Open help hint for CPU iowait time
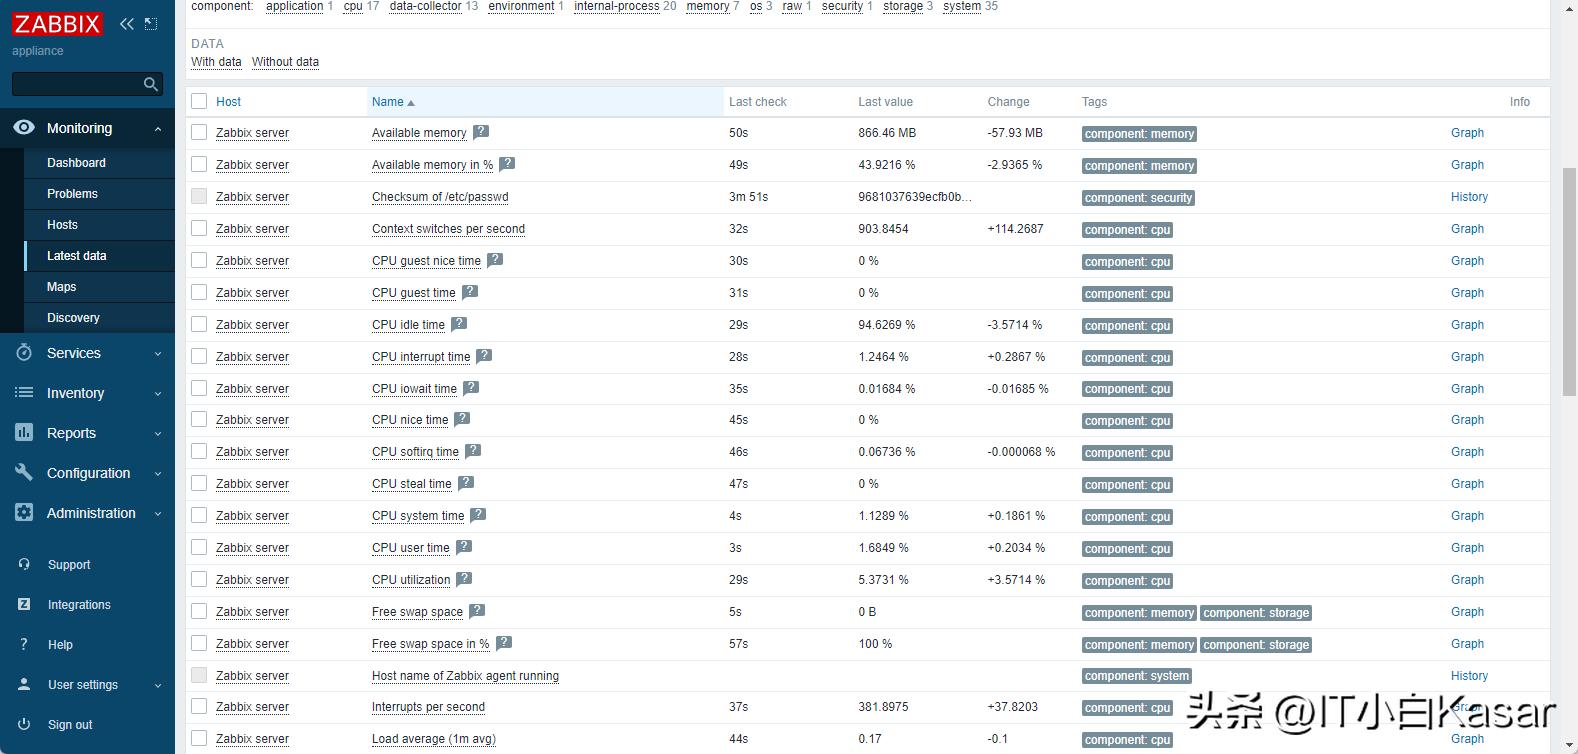The height and width of the screenshot is (754, 1578). click(x=471, y=387)
